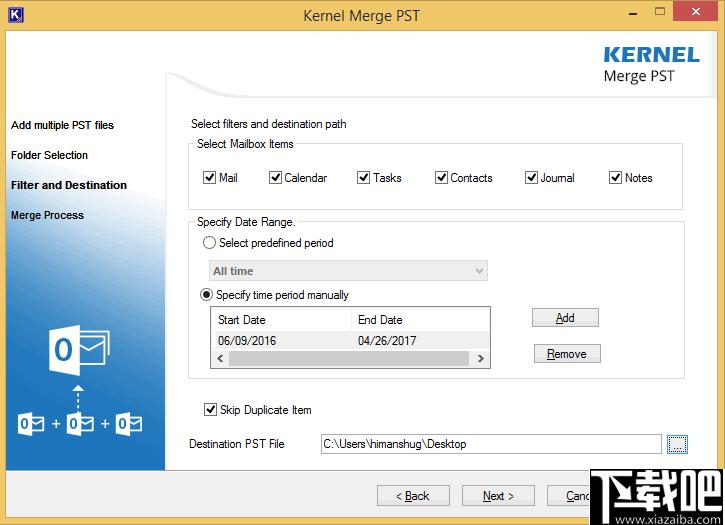The width and height of the screenshot is (725, 525).
Task: Disable the Tasks checkbox
Action: point(363,178)
